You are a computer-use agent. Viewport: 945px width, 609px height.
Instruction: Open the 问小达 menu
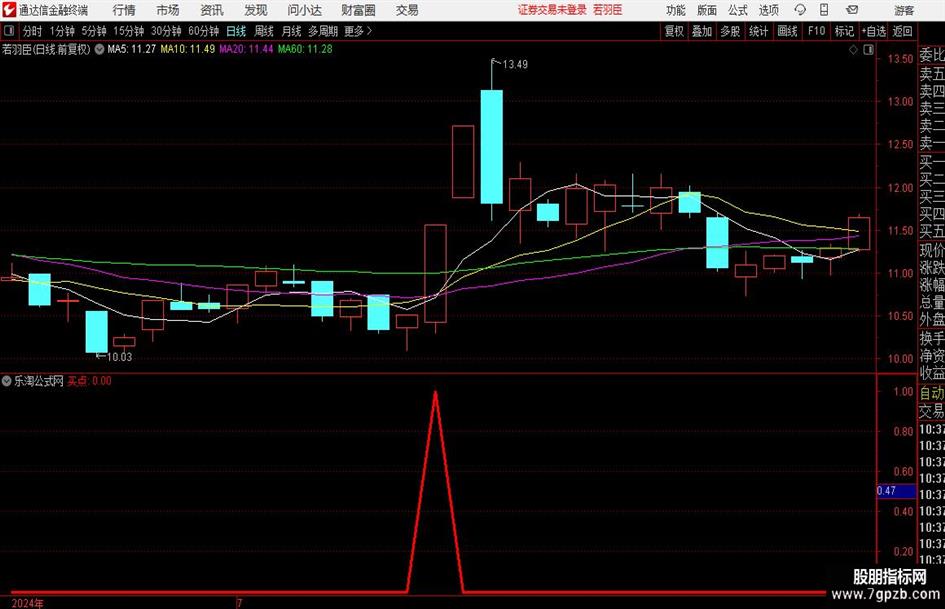pos(304,10)
